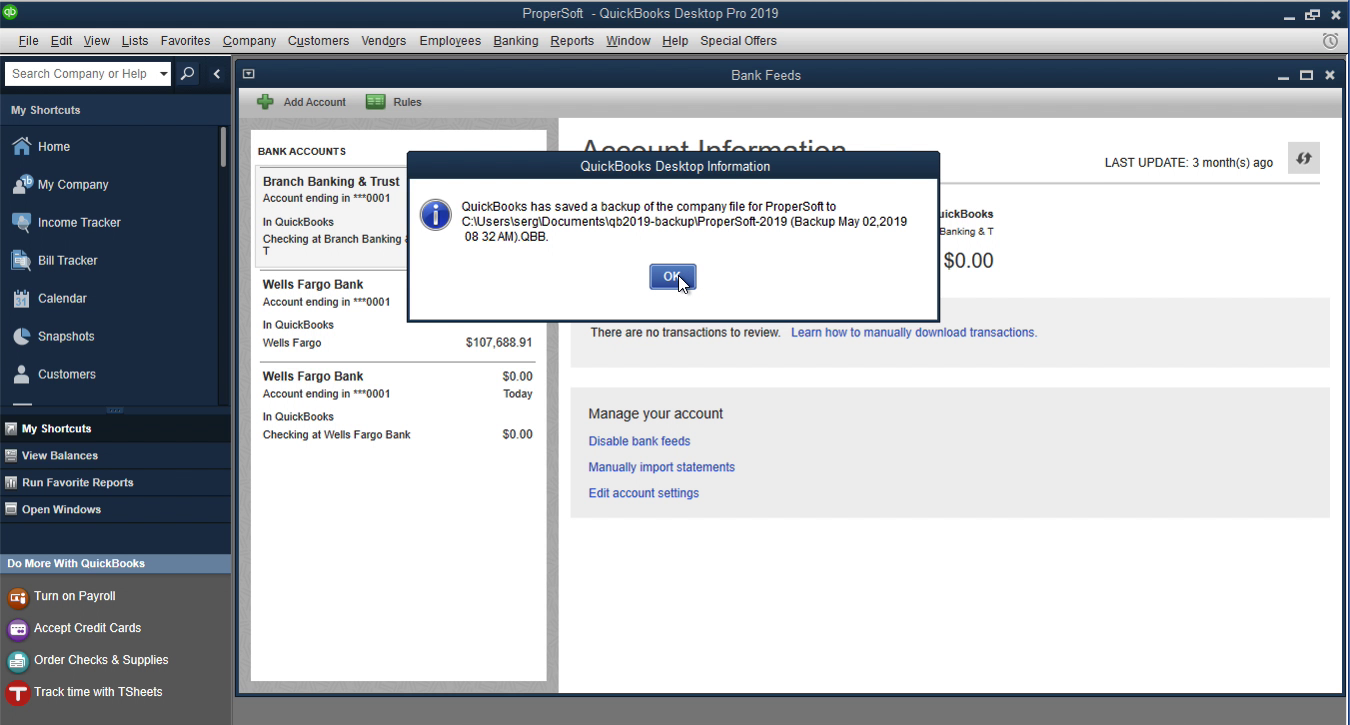Click Learn how to manually download transactions link
This screenshot has width=1350, height=725.
[x=914, y=332]
